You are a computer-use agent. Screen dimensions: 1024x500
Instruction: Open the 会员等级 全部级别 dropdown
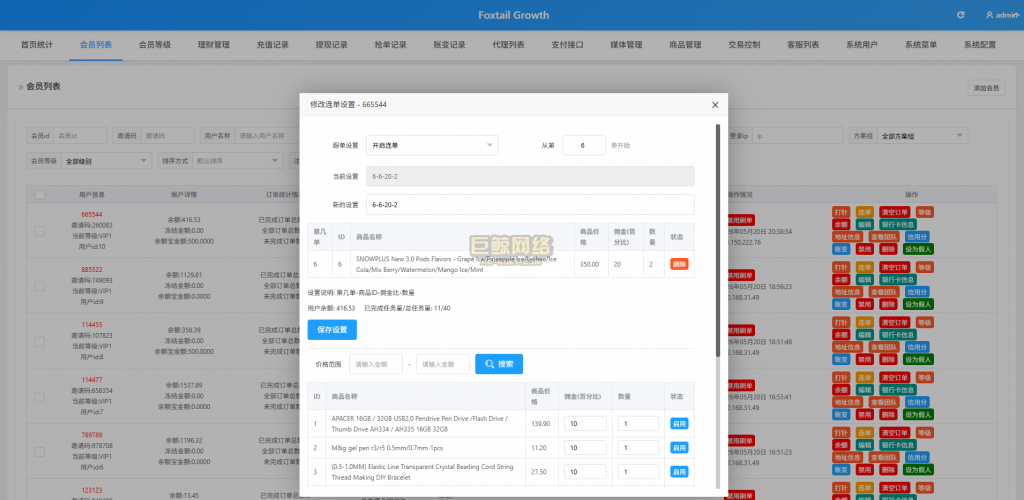(x=106, y=161)
